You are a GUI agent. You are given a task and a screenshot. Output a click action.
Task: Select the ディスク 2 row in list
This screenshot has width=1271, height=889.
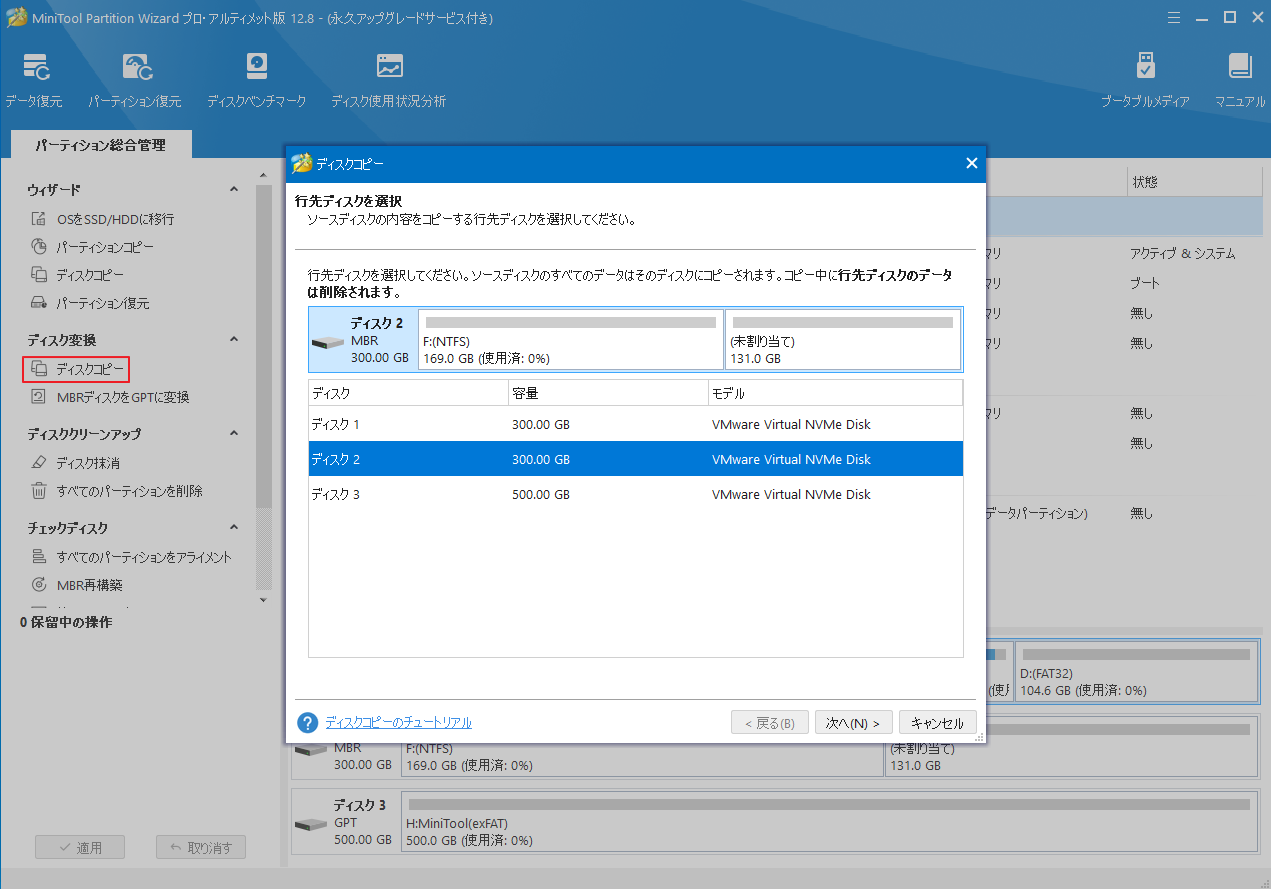(635, 459)
